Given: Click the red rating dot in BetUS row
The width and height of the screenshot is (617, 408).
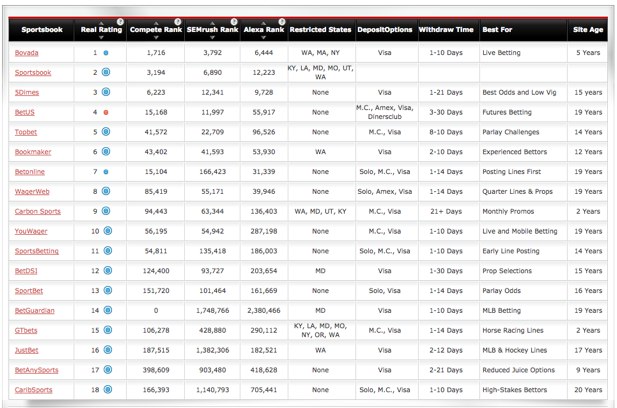Looking at the screenshot, I should (x=106, y=112).
